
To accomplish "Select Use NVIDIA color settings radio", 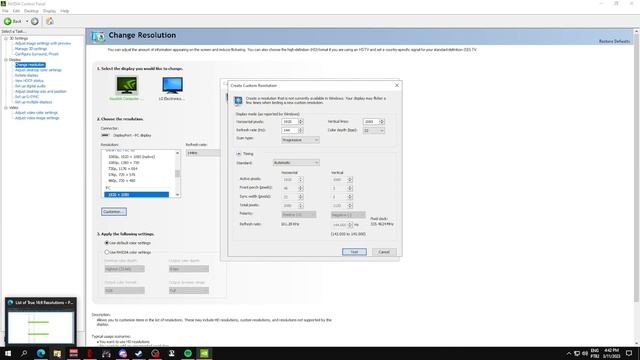I will [107, 252].
